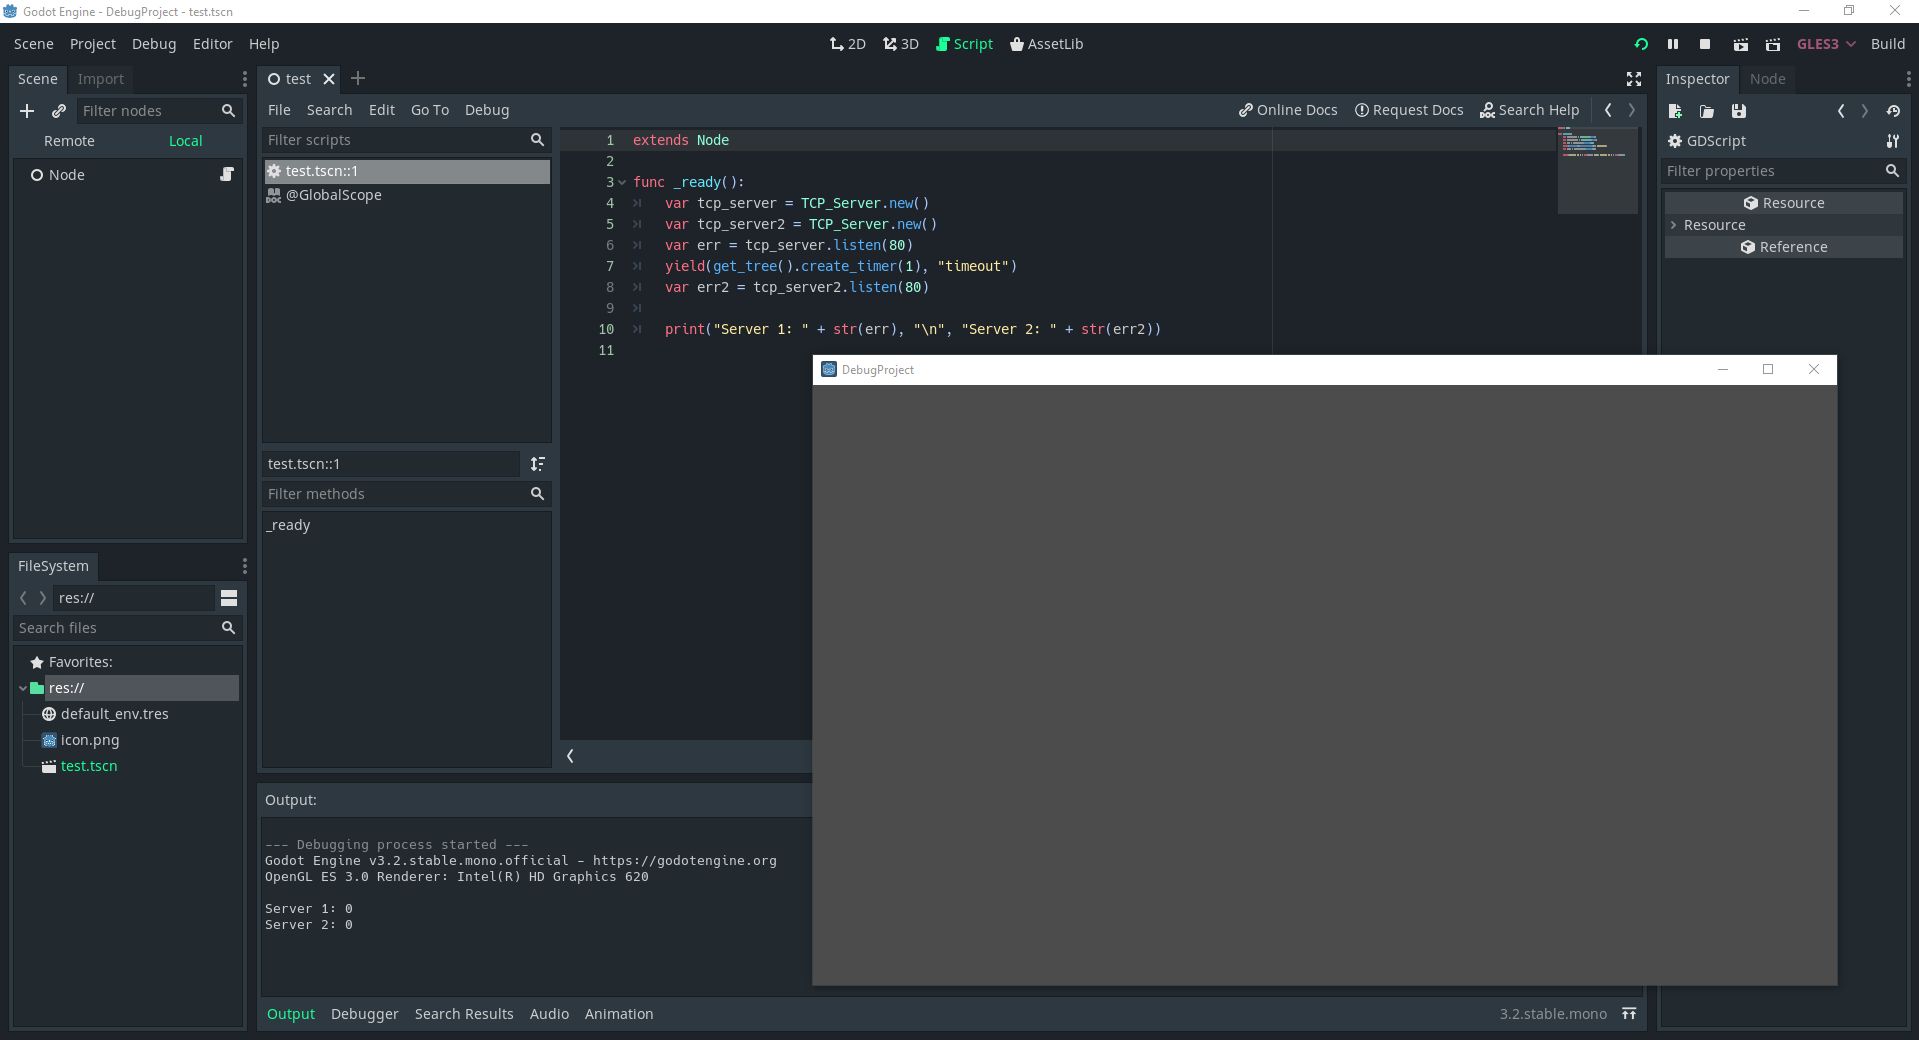Open the Editor menu

(x=212, y=44)
